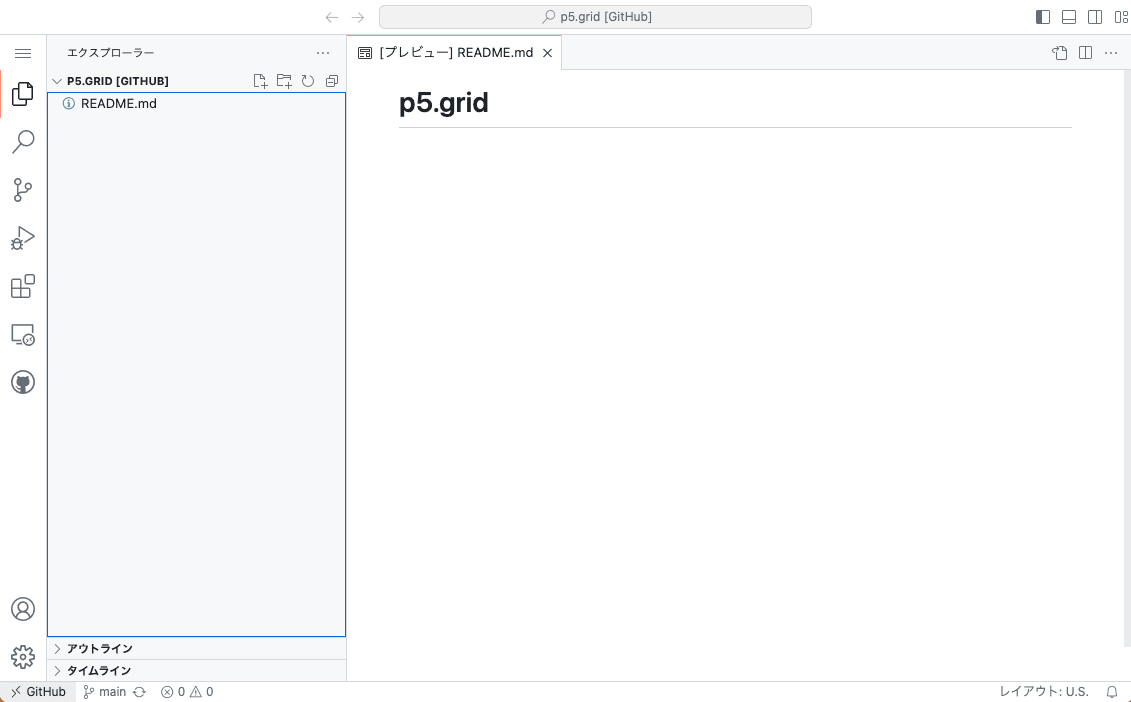Click the p5.grid [GitHub] search field
Image resolution: width=1131 pixels, height=702 pixels.
[x=595, y=17]
